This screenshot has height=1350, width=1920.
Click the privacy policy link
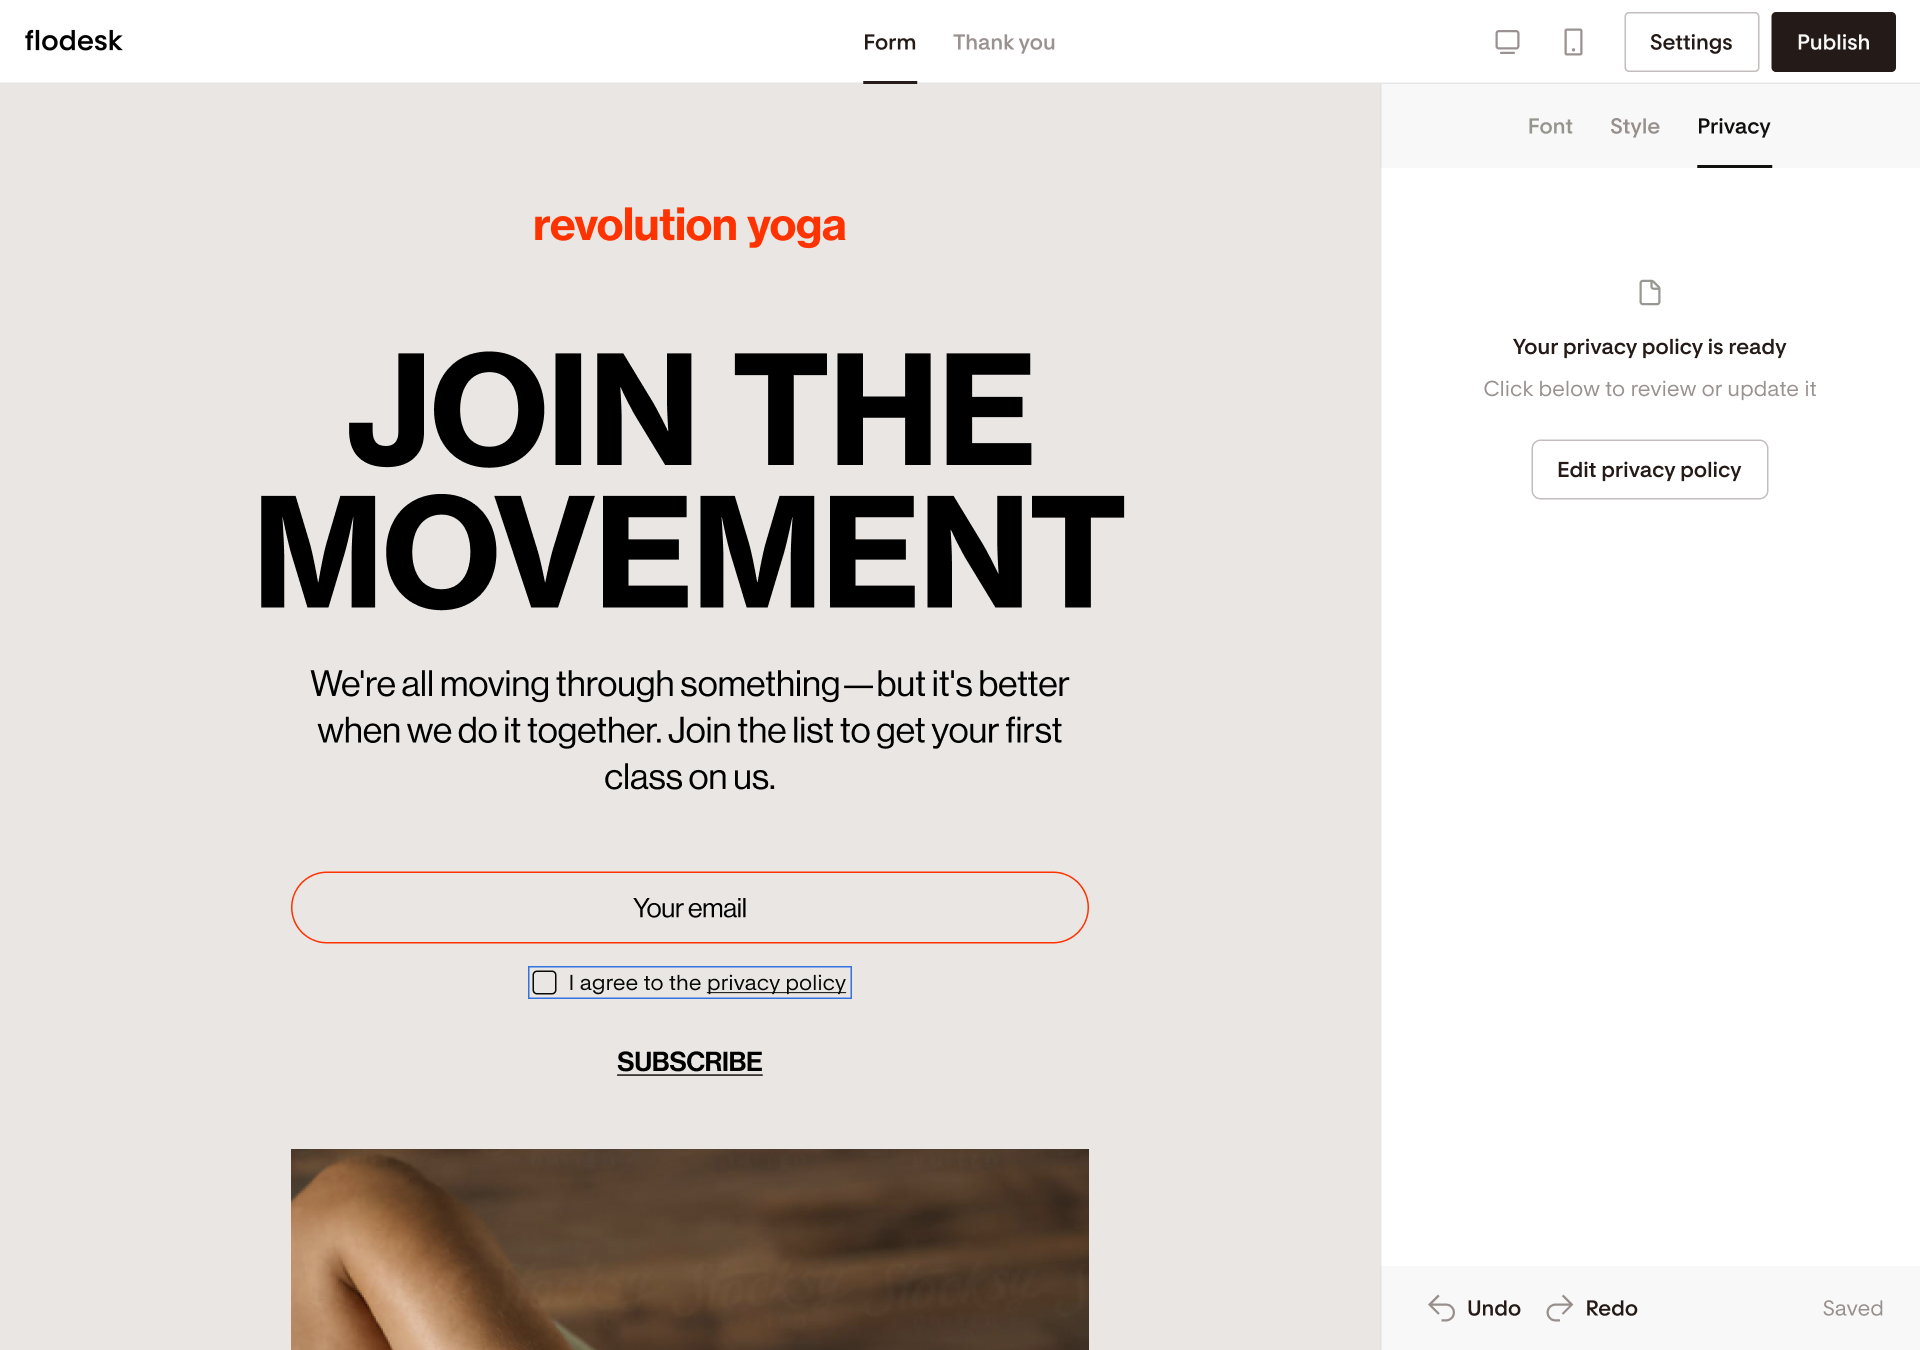(776, 983)
